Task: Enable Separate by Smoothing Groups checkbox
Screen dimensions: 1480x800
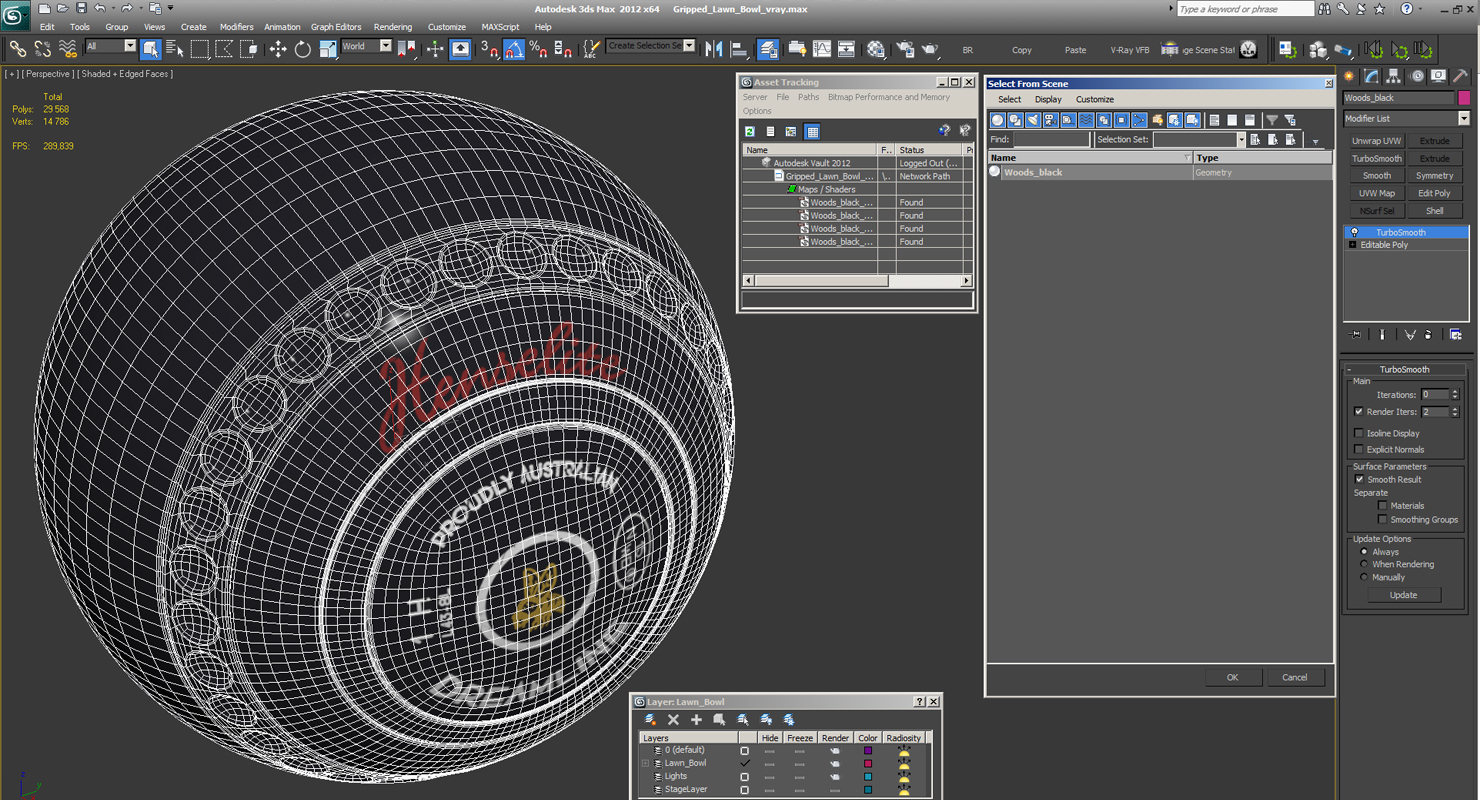Action: click(x=1383, y=520)
